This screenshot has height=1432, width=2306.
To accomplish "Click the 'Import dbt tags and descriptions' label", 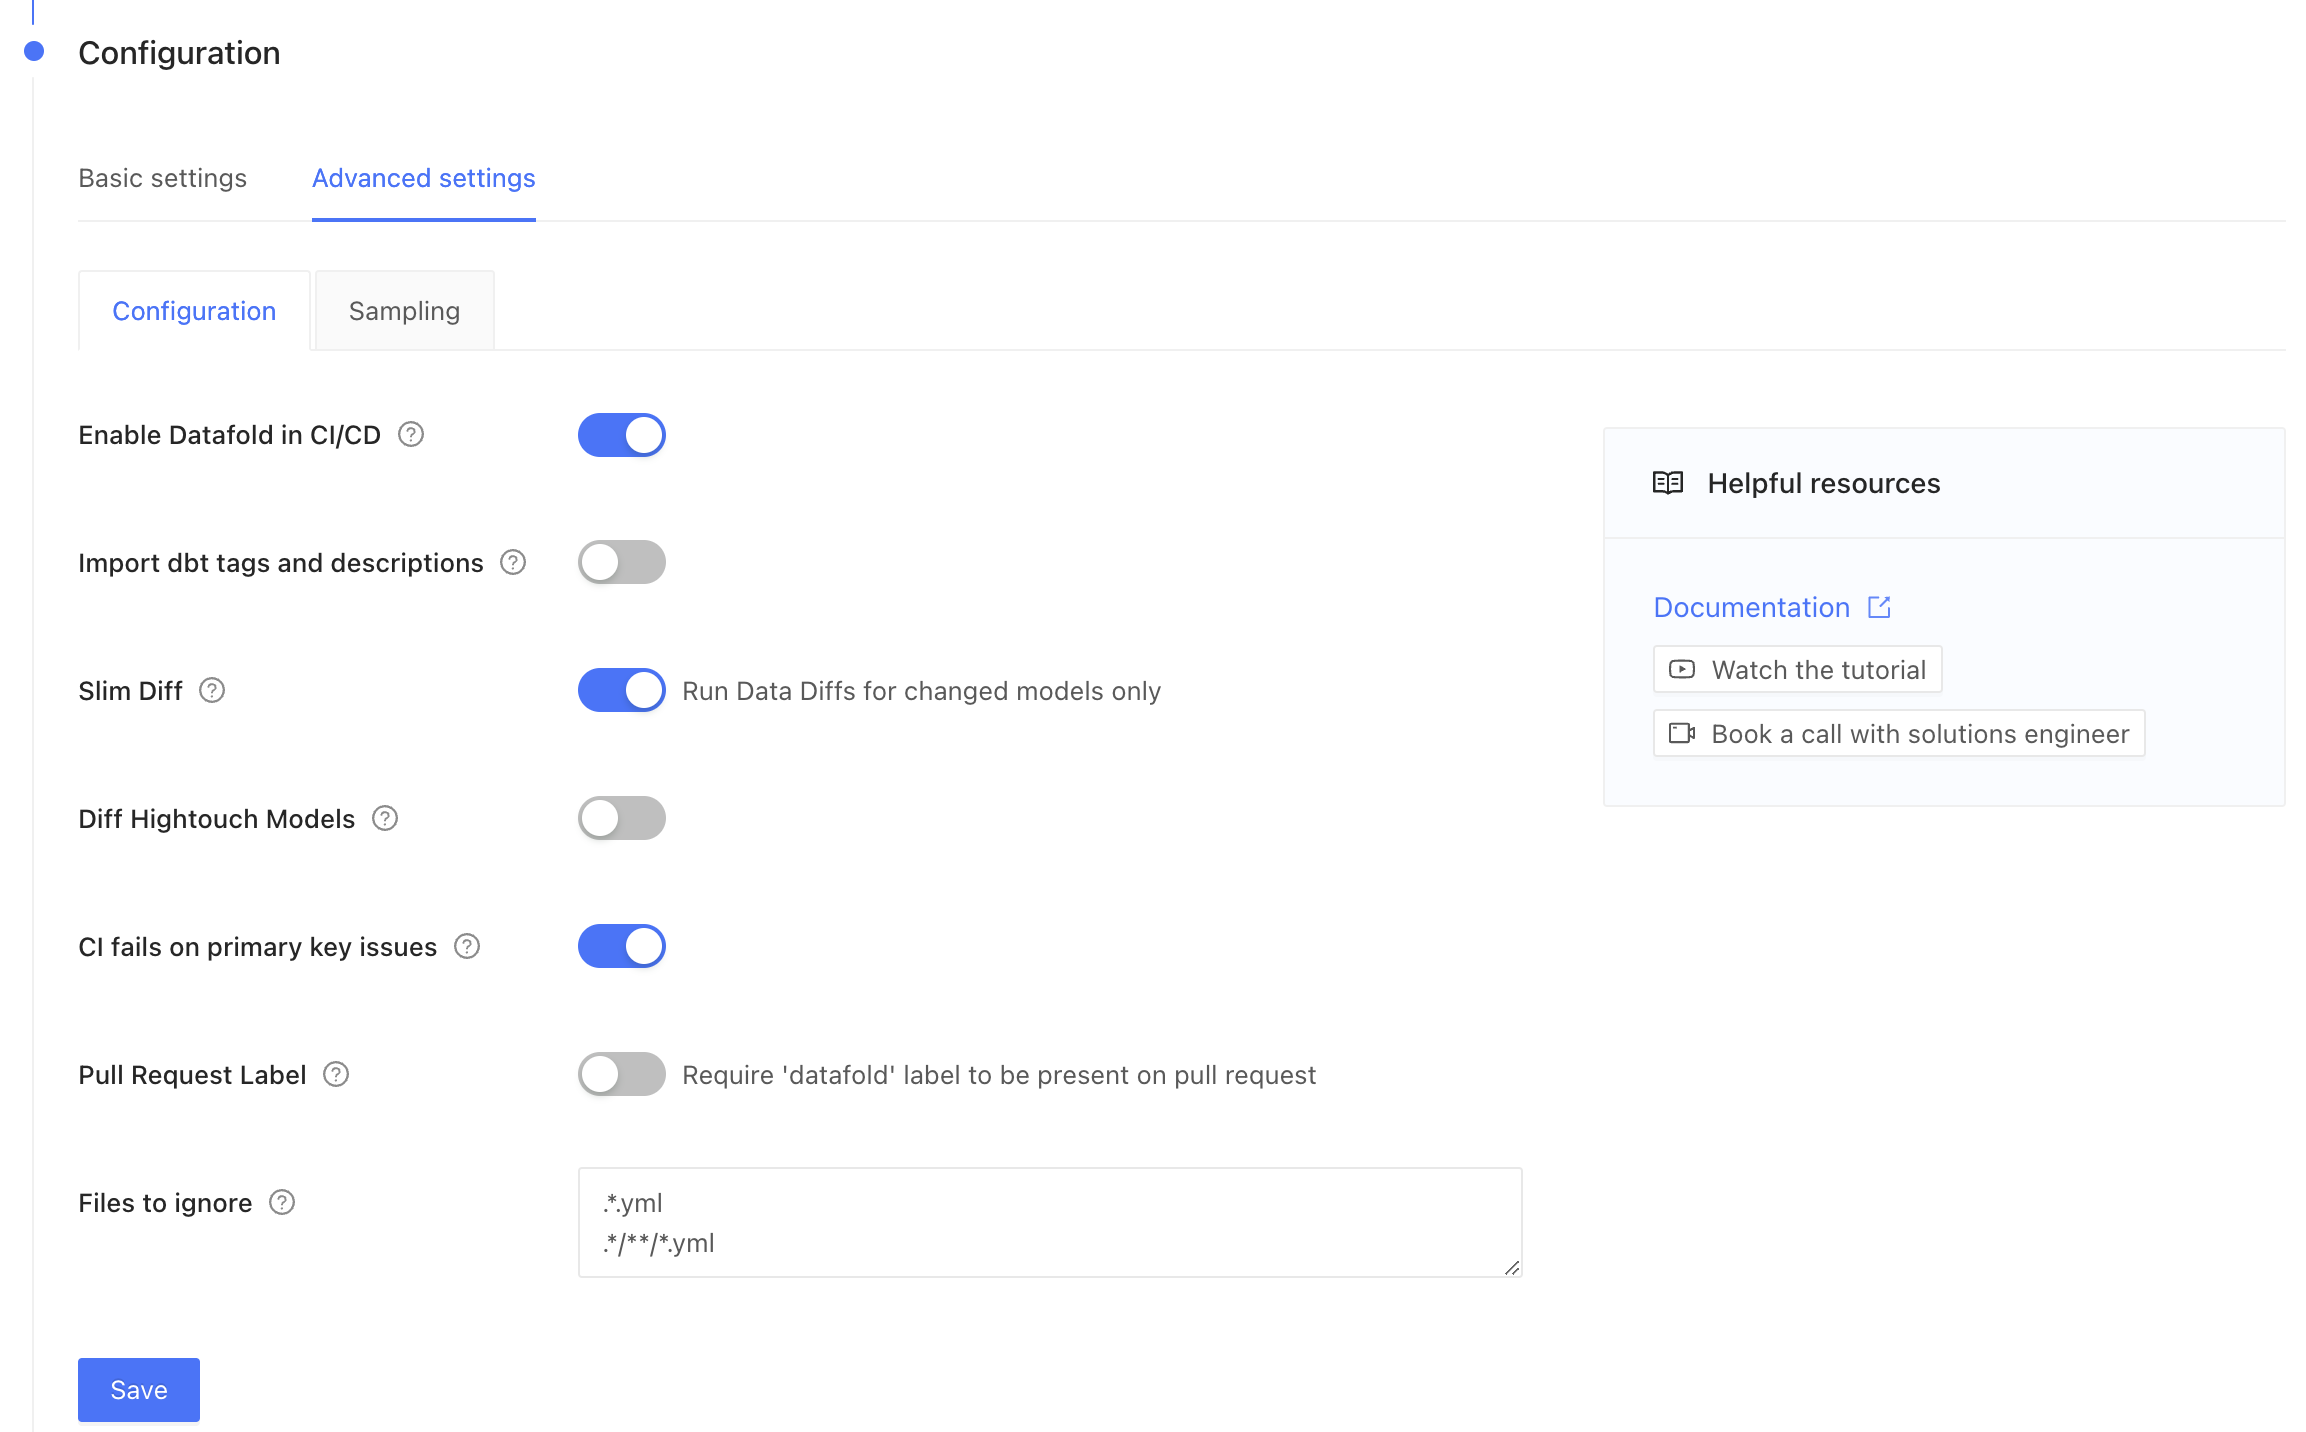I will click(x=281, y=563).
